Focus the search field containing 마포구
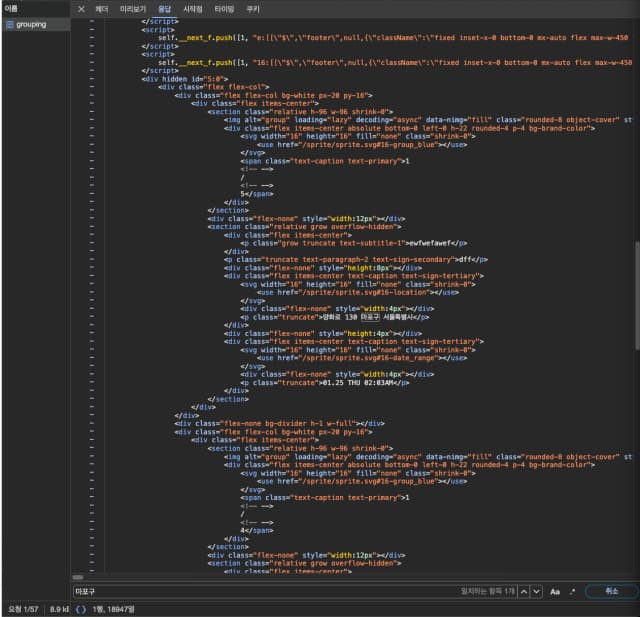The height and width of the screenshot is (617, 640). tap(265, 591)
